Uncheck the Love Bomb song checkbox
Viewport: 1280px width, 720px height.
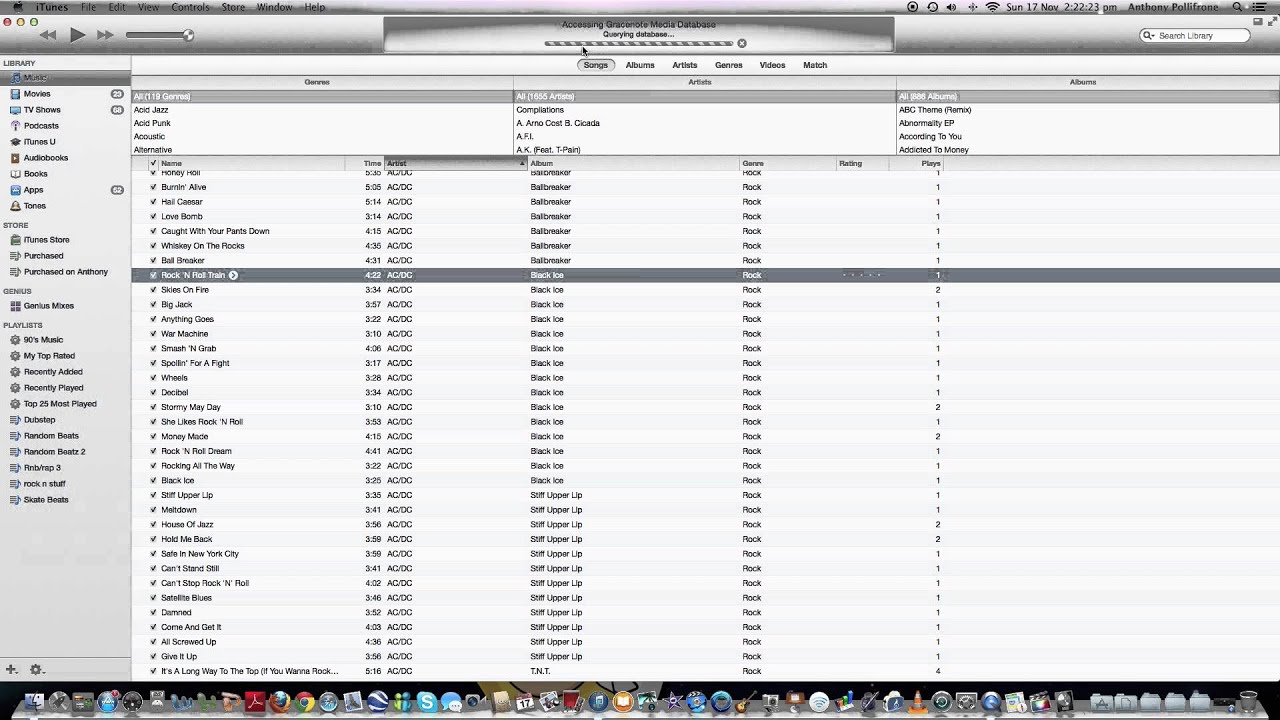pyautogui.click(x=153, y=216)
